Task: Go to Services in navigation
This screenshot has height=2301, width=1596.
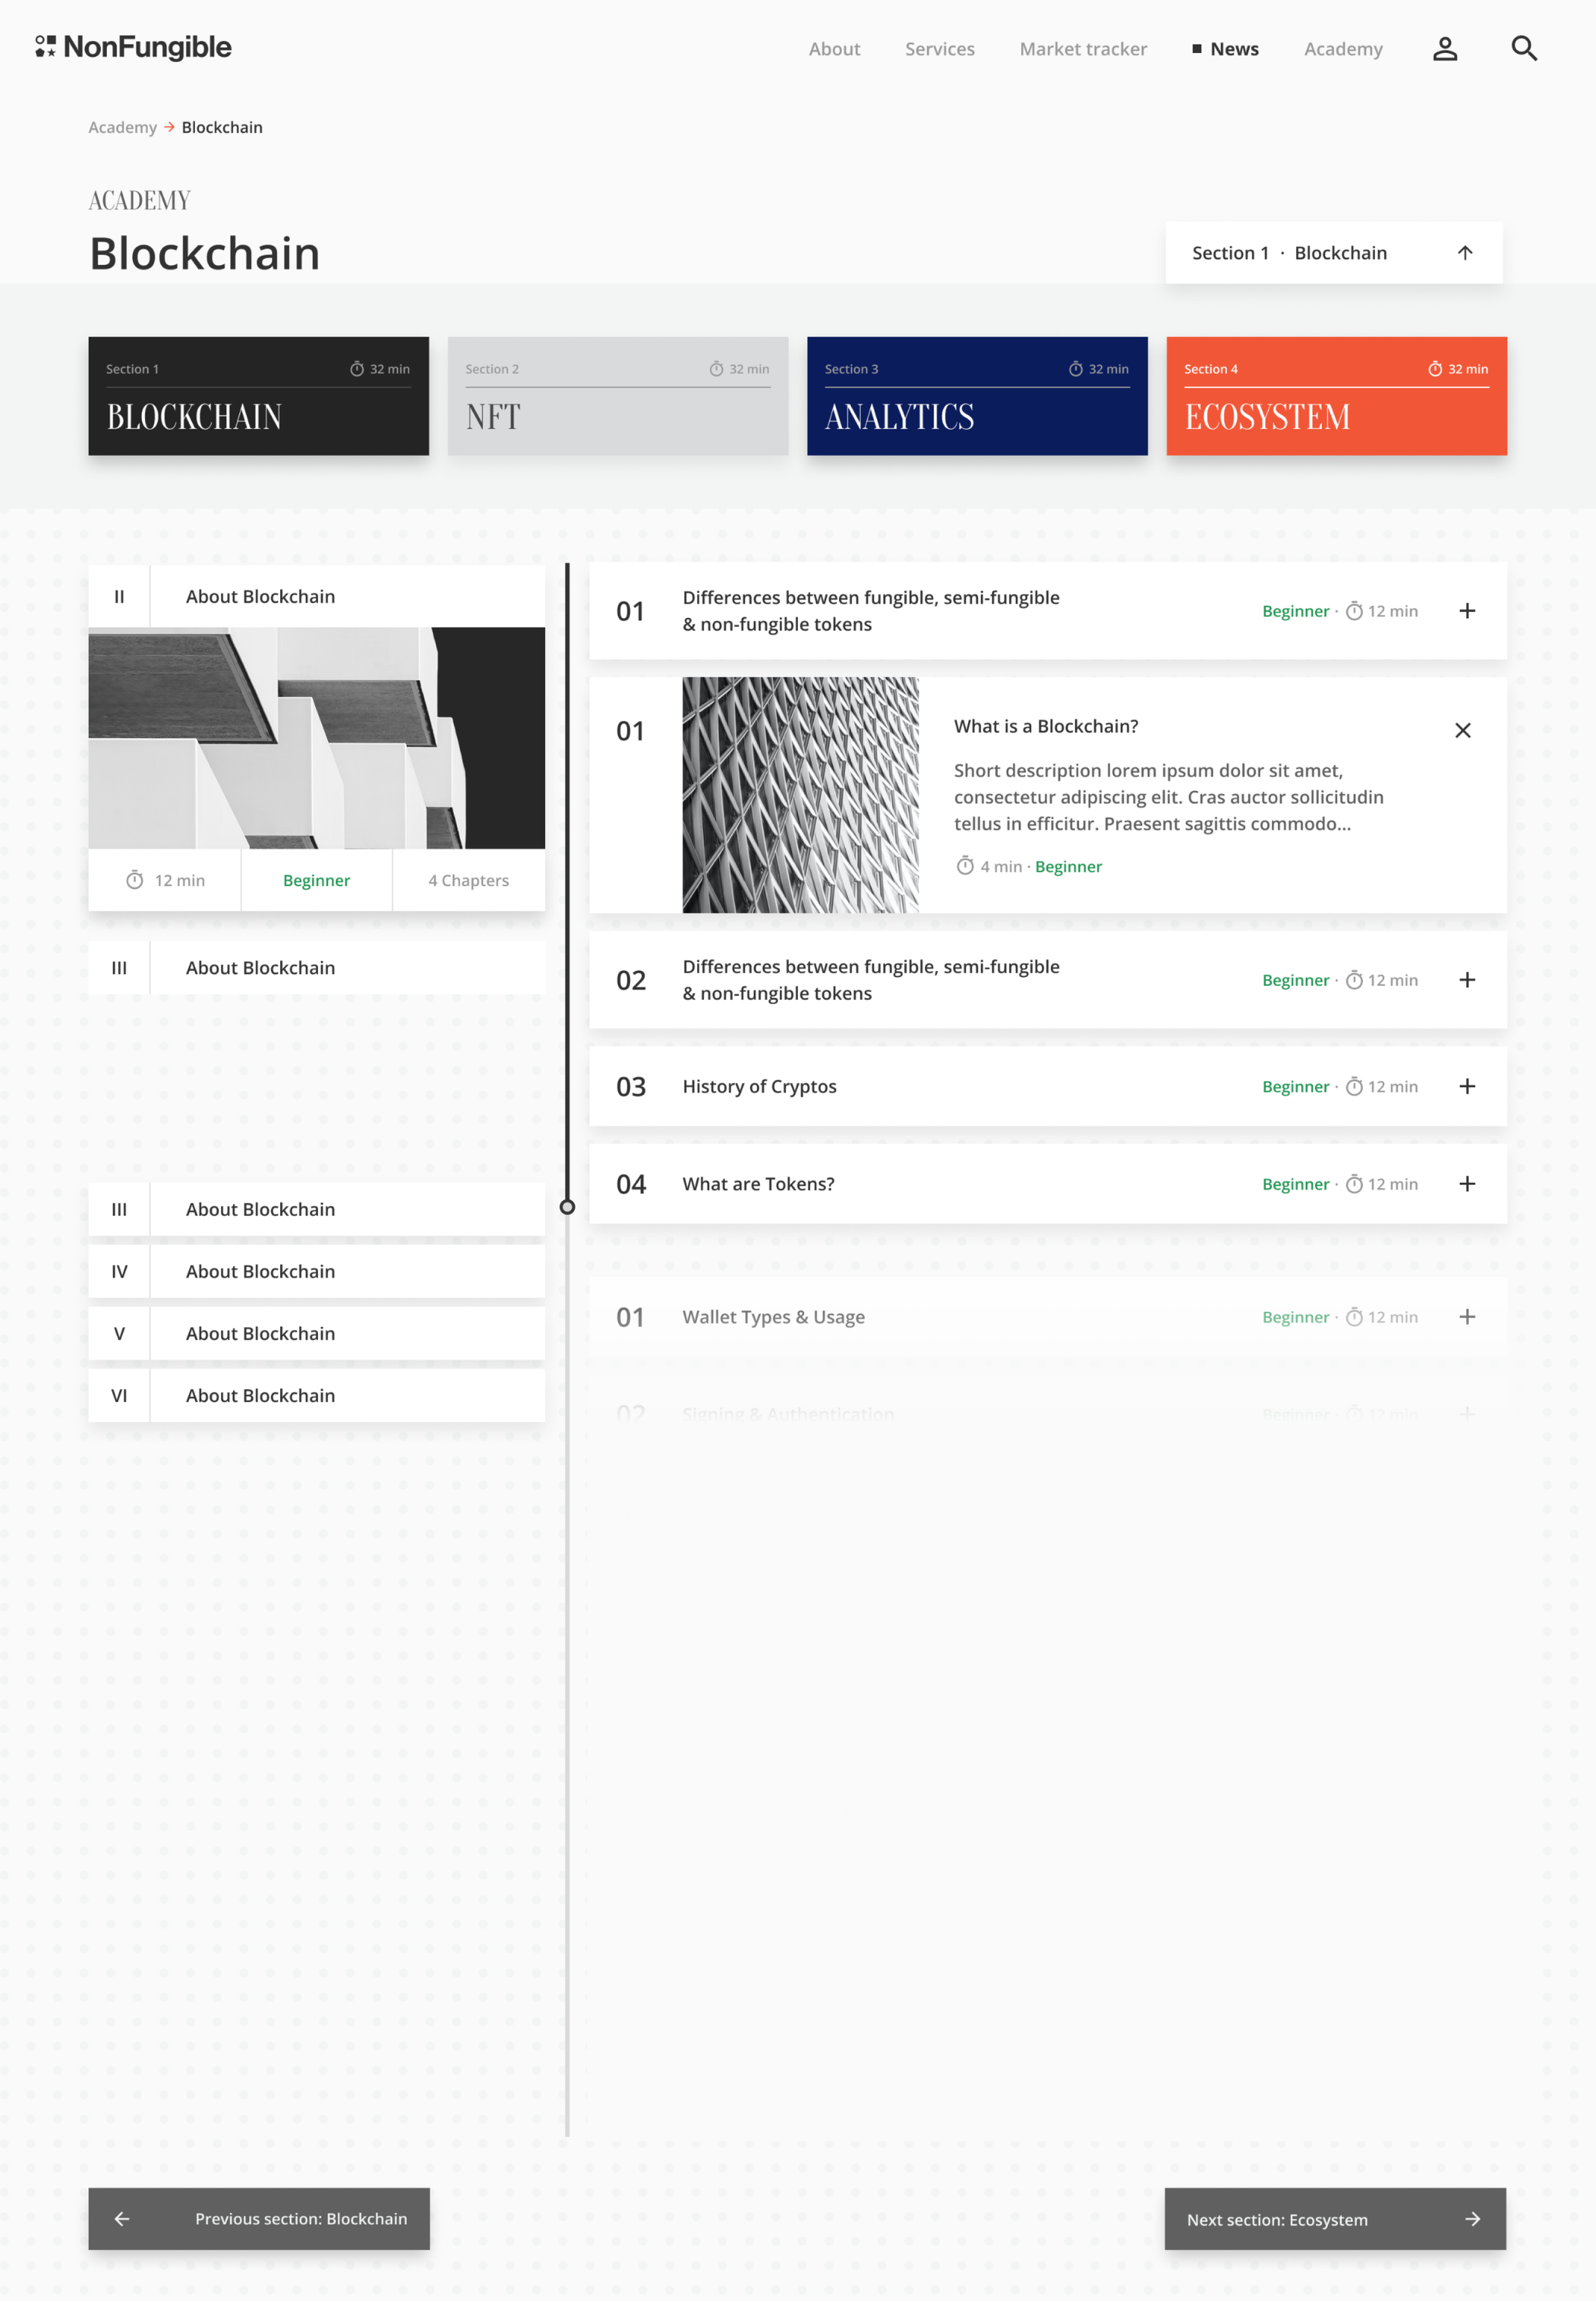Action: click(939, 49)
